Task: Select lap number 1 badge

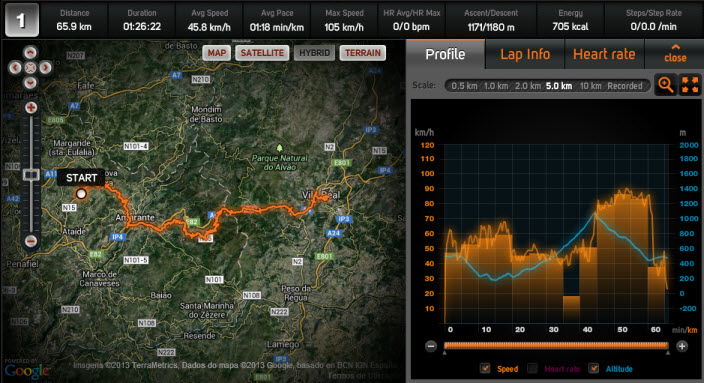Action: 22,20
